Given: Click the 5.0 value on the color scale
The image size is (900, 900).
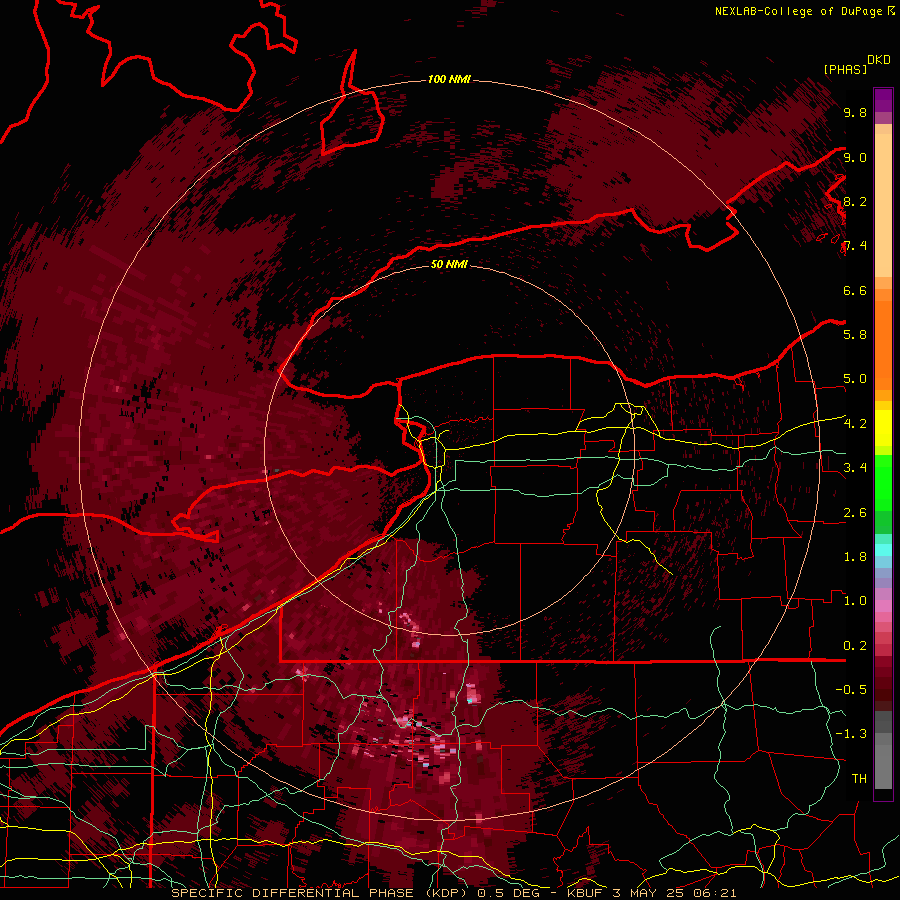Looking at the screenshot, I should pos(855,379).
